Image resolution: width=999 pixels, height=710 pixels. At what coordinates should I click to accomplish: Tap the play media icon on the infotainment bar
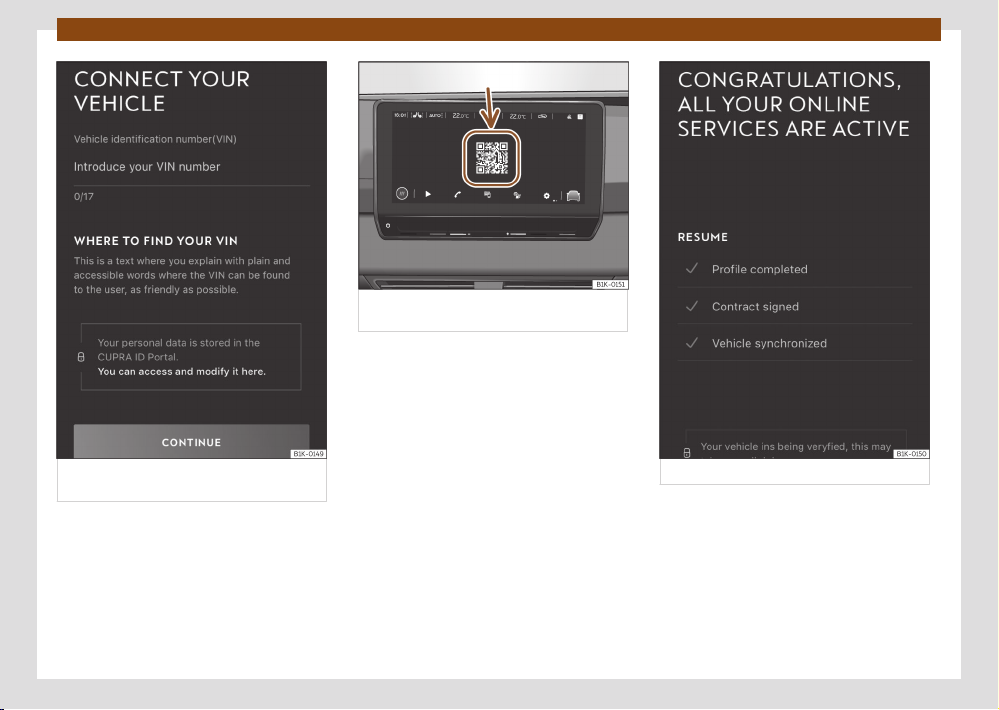(428, 194)
